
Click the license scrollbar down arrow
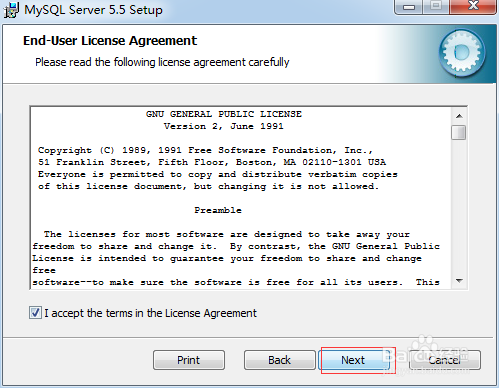[x=459, y=281]
